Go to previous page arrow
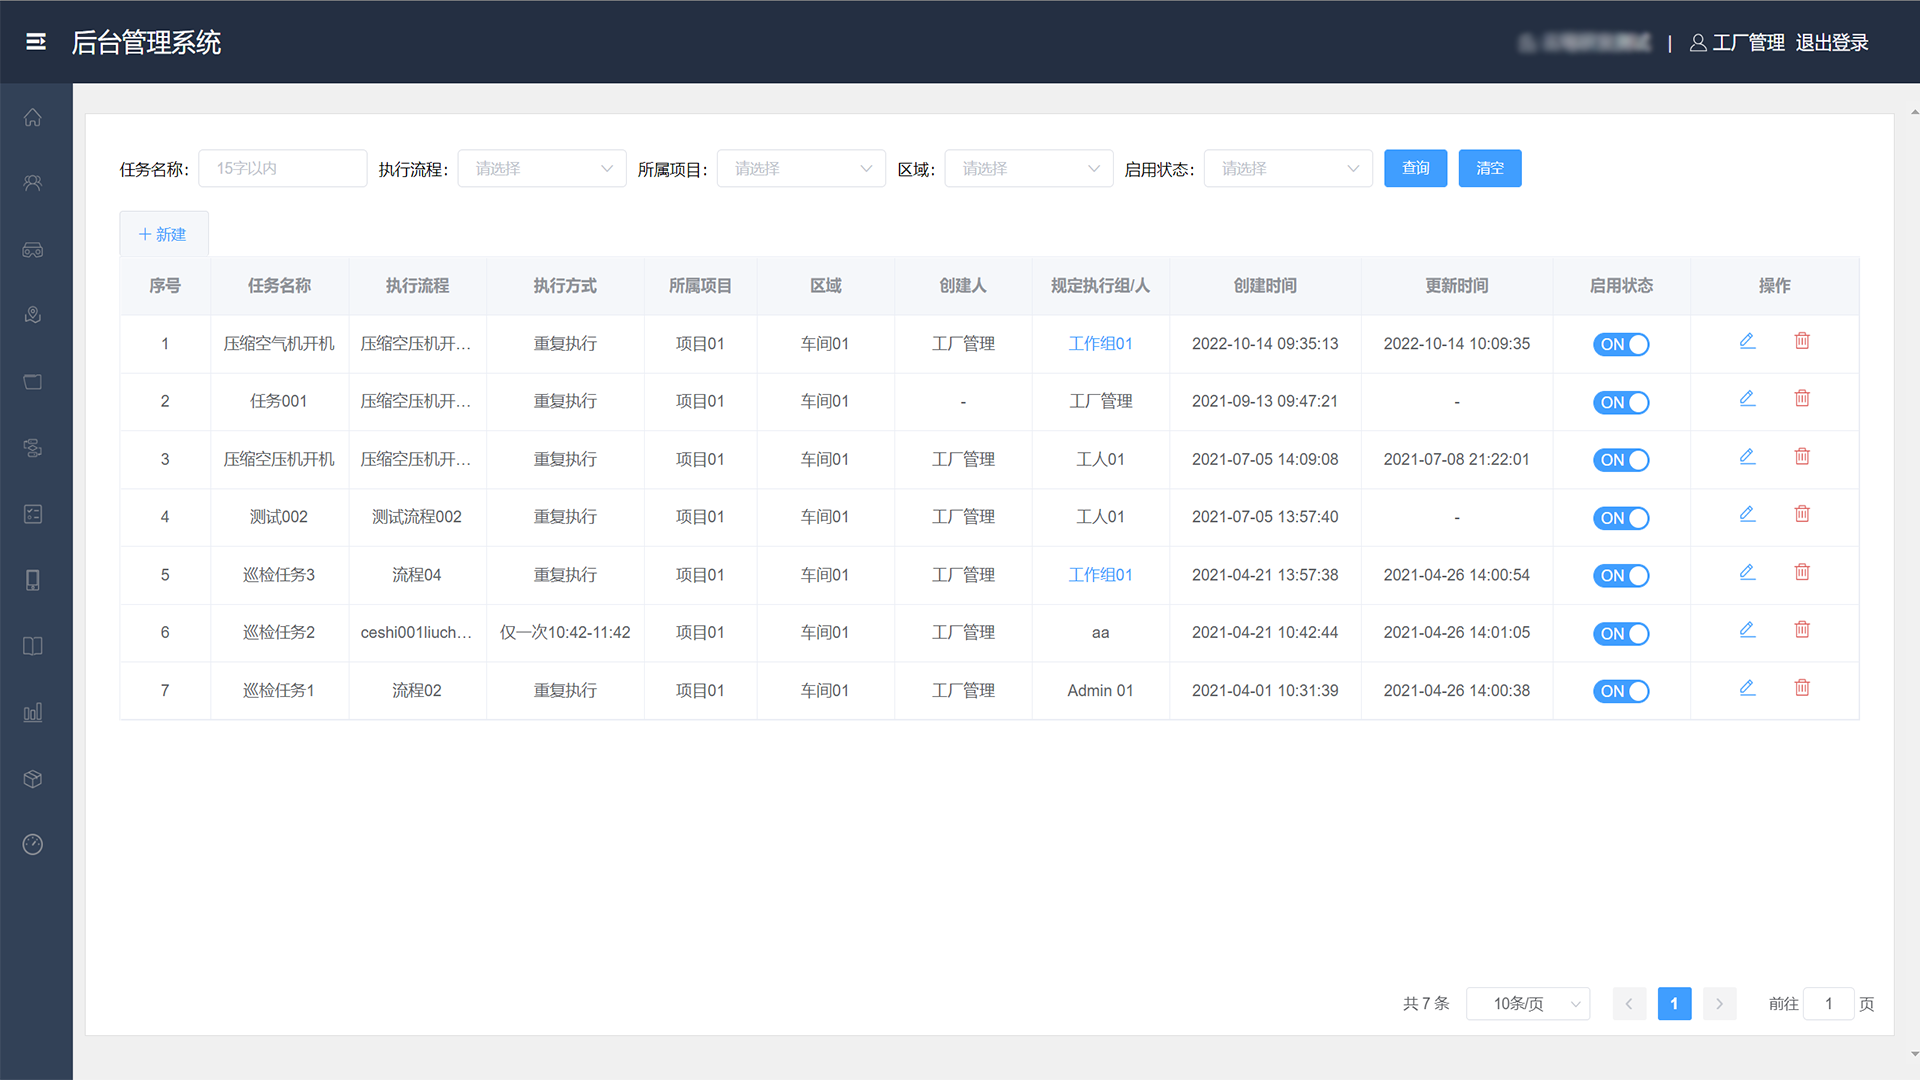The image size is (1920, 1080). pos(1629,1003)
